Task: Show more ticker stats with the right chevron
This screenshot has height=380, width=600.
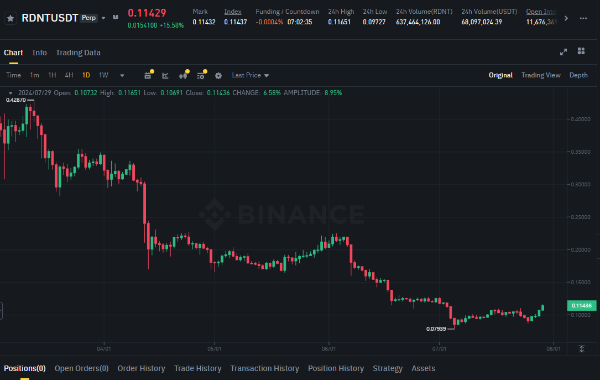Action: [566, 18]
